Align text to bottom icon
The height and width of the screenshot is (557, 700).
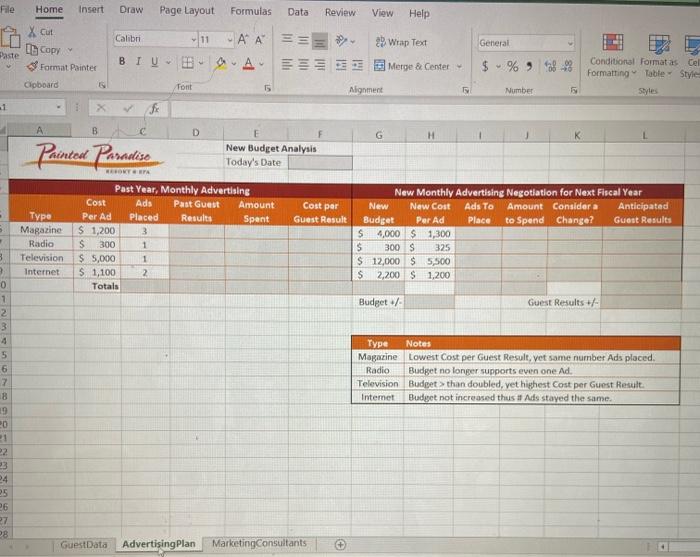[x=319, y=42]
